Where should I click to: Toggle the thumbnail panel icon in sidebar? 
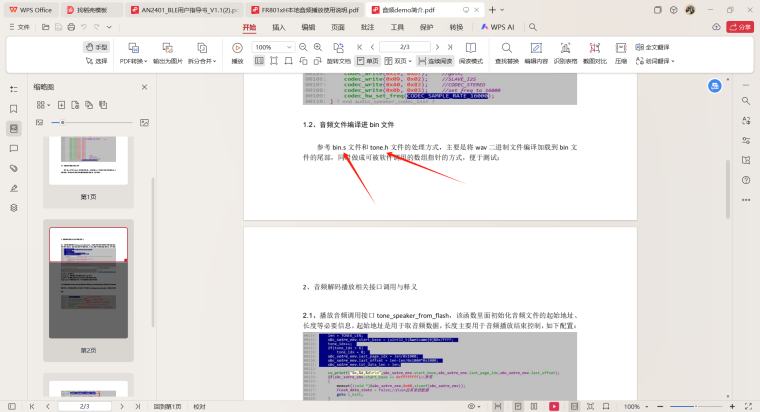click(14, 128)
